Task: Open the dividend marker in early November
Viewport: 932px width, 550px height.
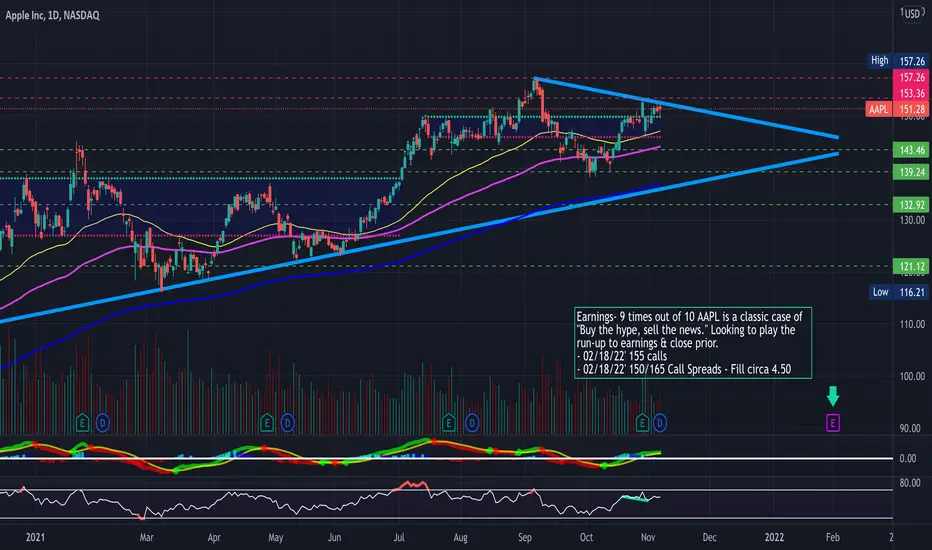Action: click(x=659, y=423)
